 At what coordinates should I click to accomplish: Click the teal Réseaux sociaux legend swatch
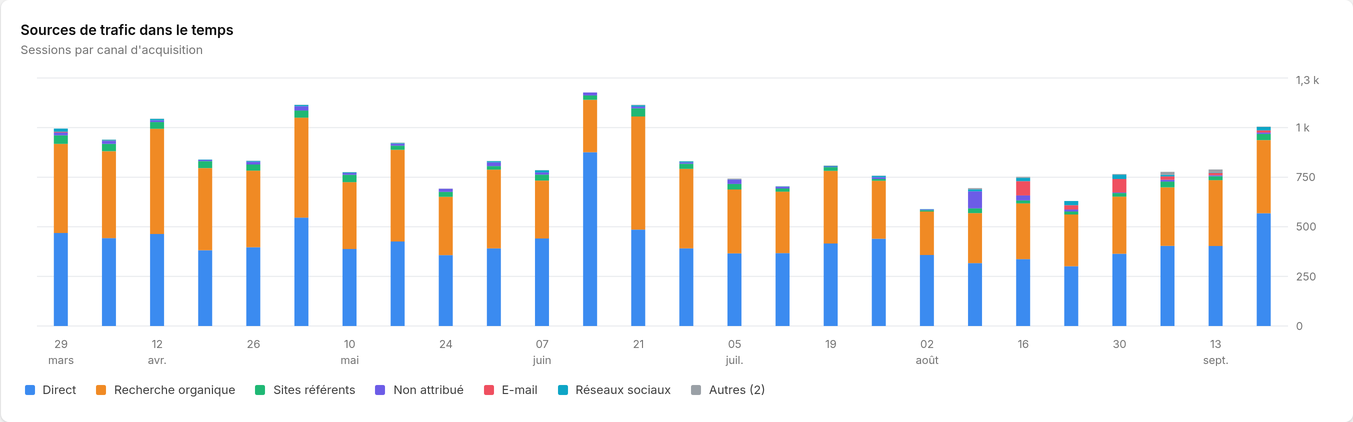coord(562,390)
